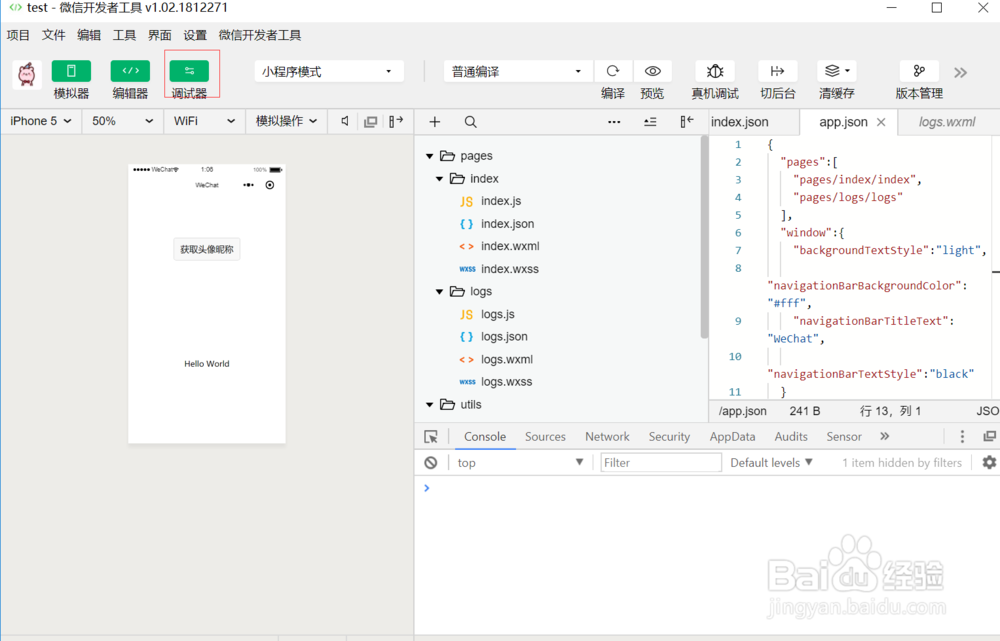Open the 设置 menu
Screen dimensions: 1000x641
click(x=195, y=35)
